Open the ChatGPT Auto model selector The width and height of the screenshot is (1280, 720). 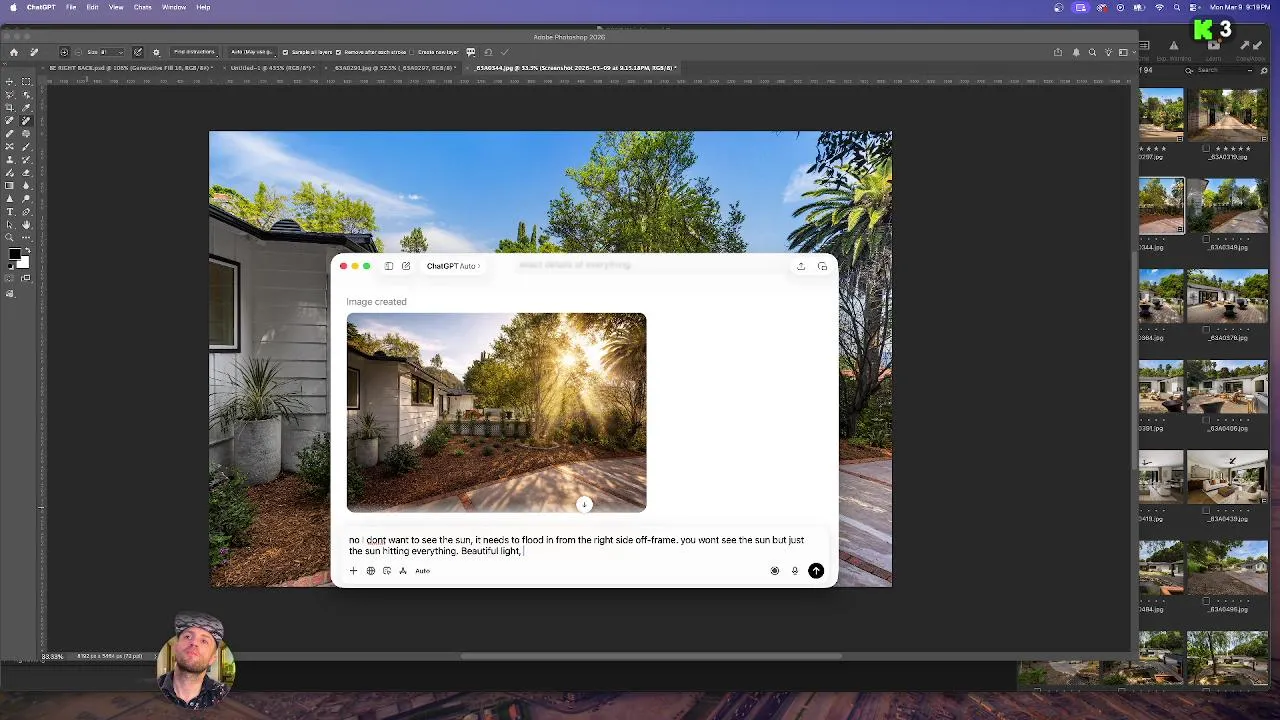(453, 266)
